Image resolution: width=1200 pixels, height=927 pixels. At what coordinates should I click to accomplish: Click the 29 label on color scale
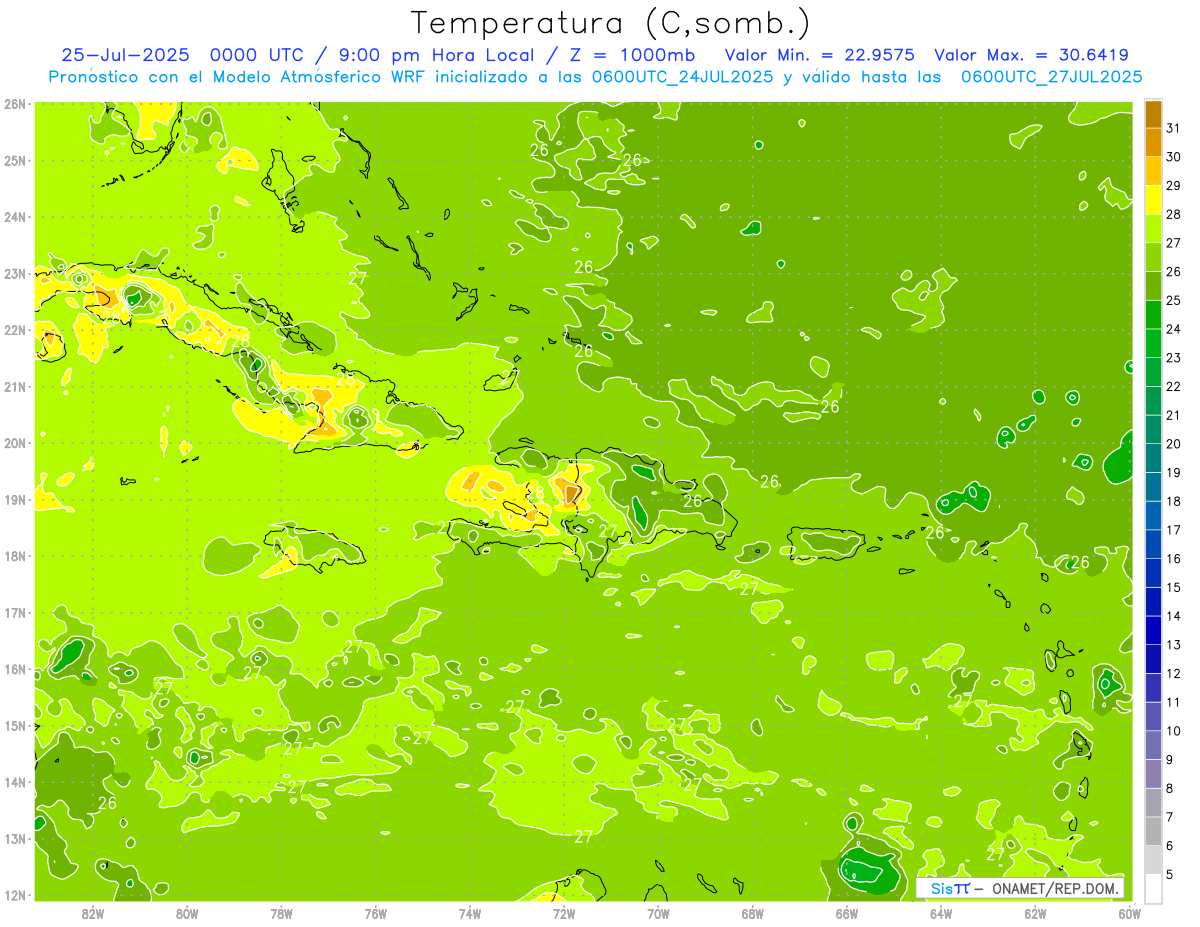point(1174,185)
